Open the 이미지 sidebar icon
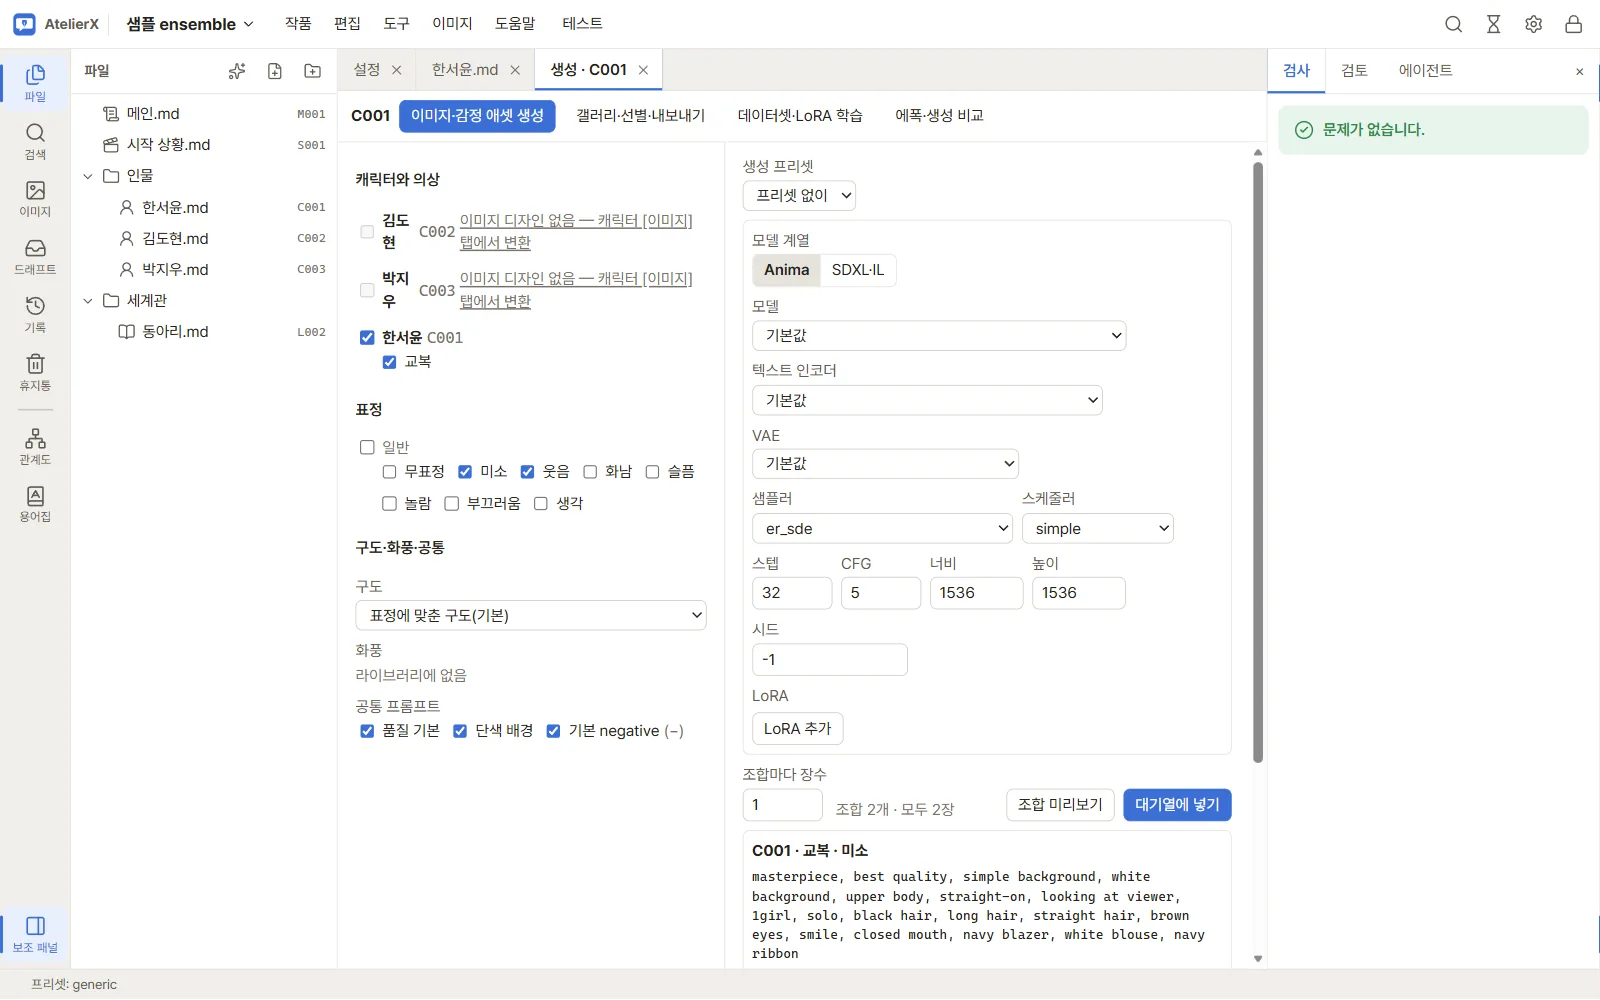1600x1000 pixels. point(35,198)
